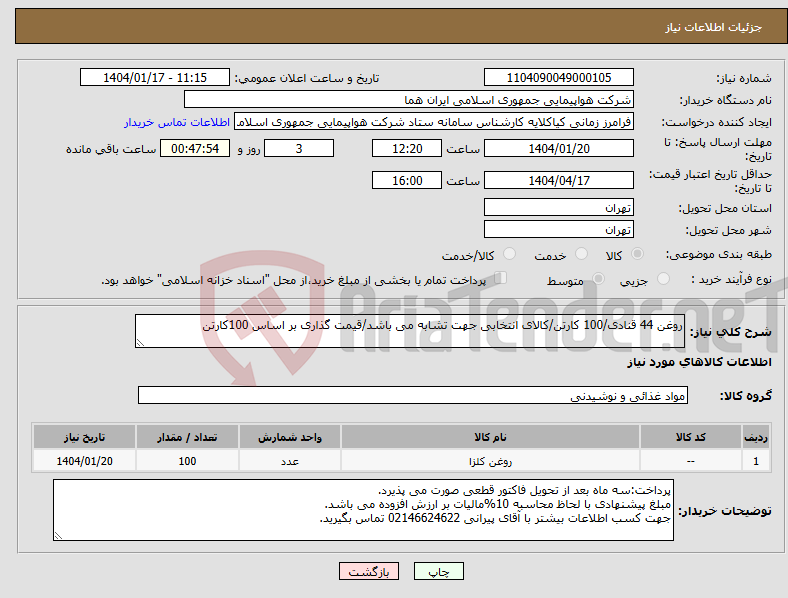Click the price validity date 1404/04/17 field
Image resolution: width=788 pixels, height=598 pixels.
click(558, 180)
